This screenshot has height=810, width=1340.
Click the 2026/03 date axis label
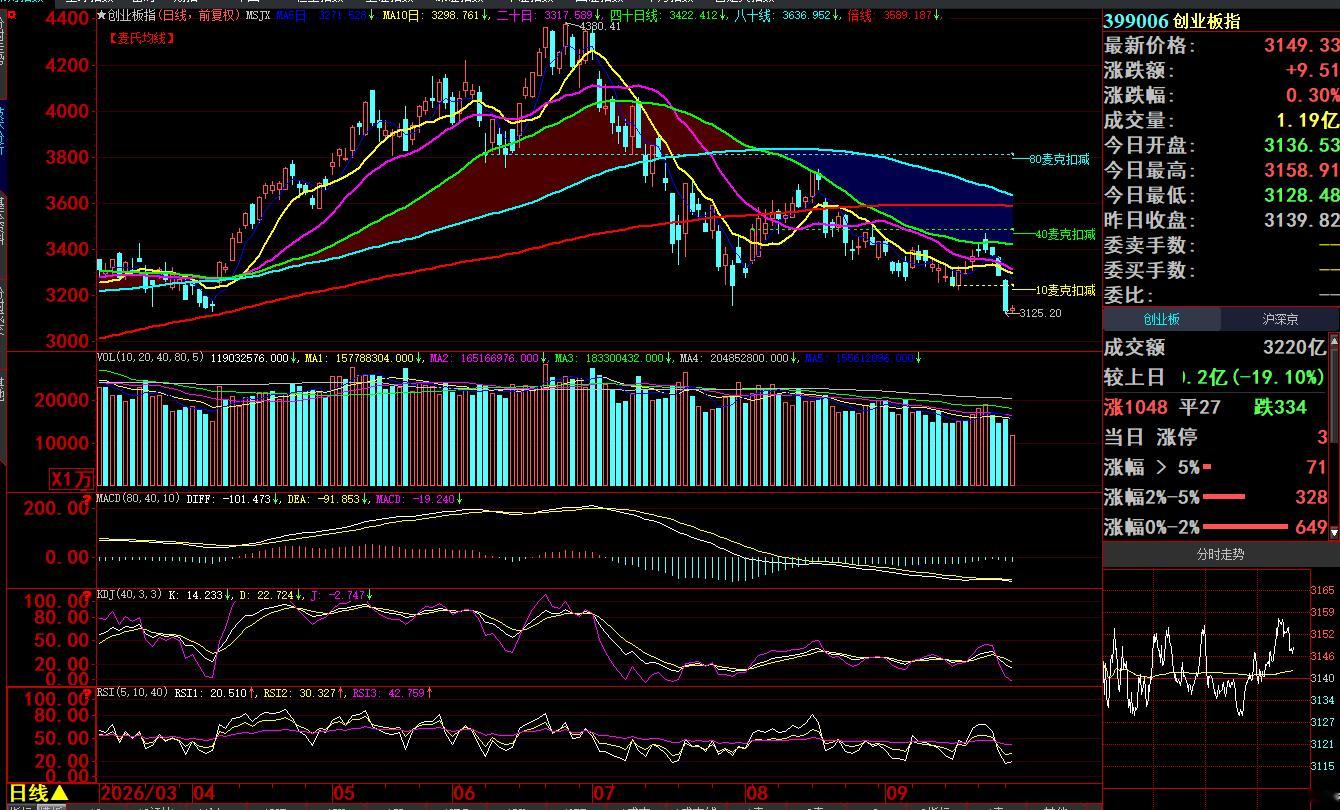tap(140, 794)
